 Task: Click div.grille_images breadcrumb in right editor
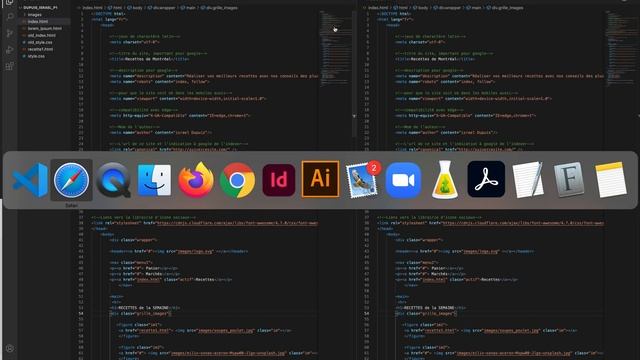(507, 7)
